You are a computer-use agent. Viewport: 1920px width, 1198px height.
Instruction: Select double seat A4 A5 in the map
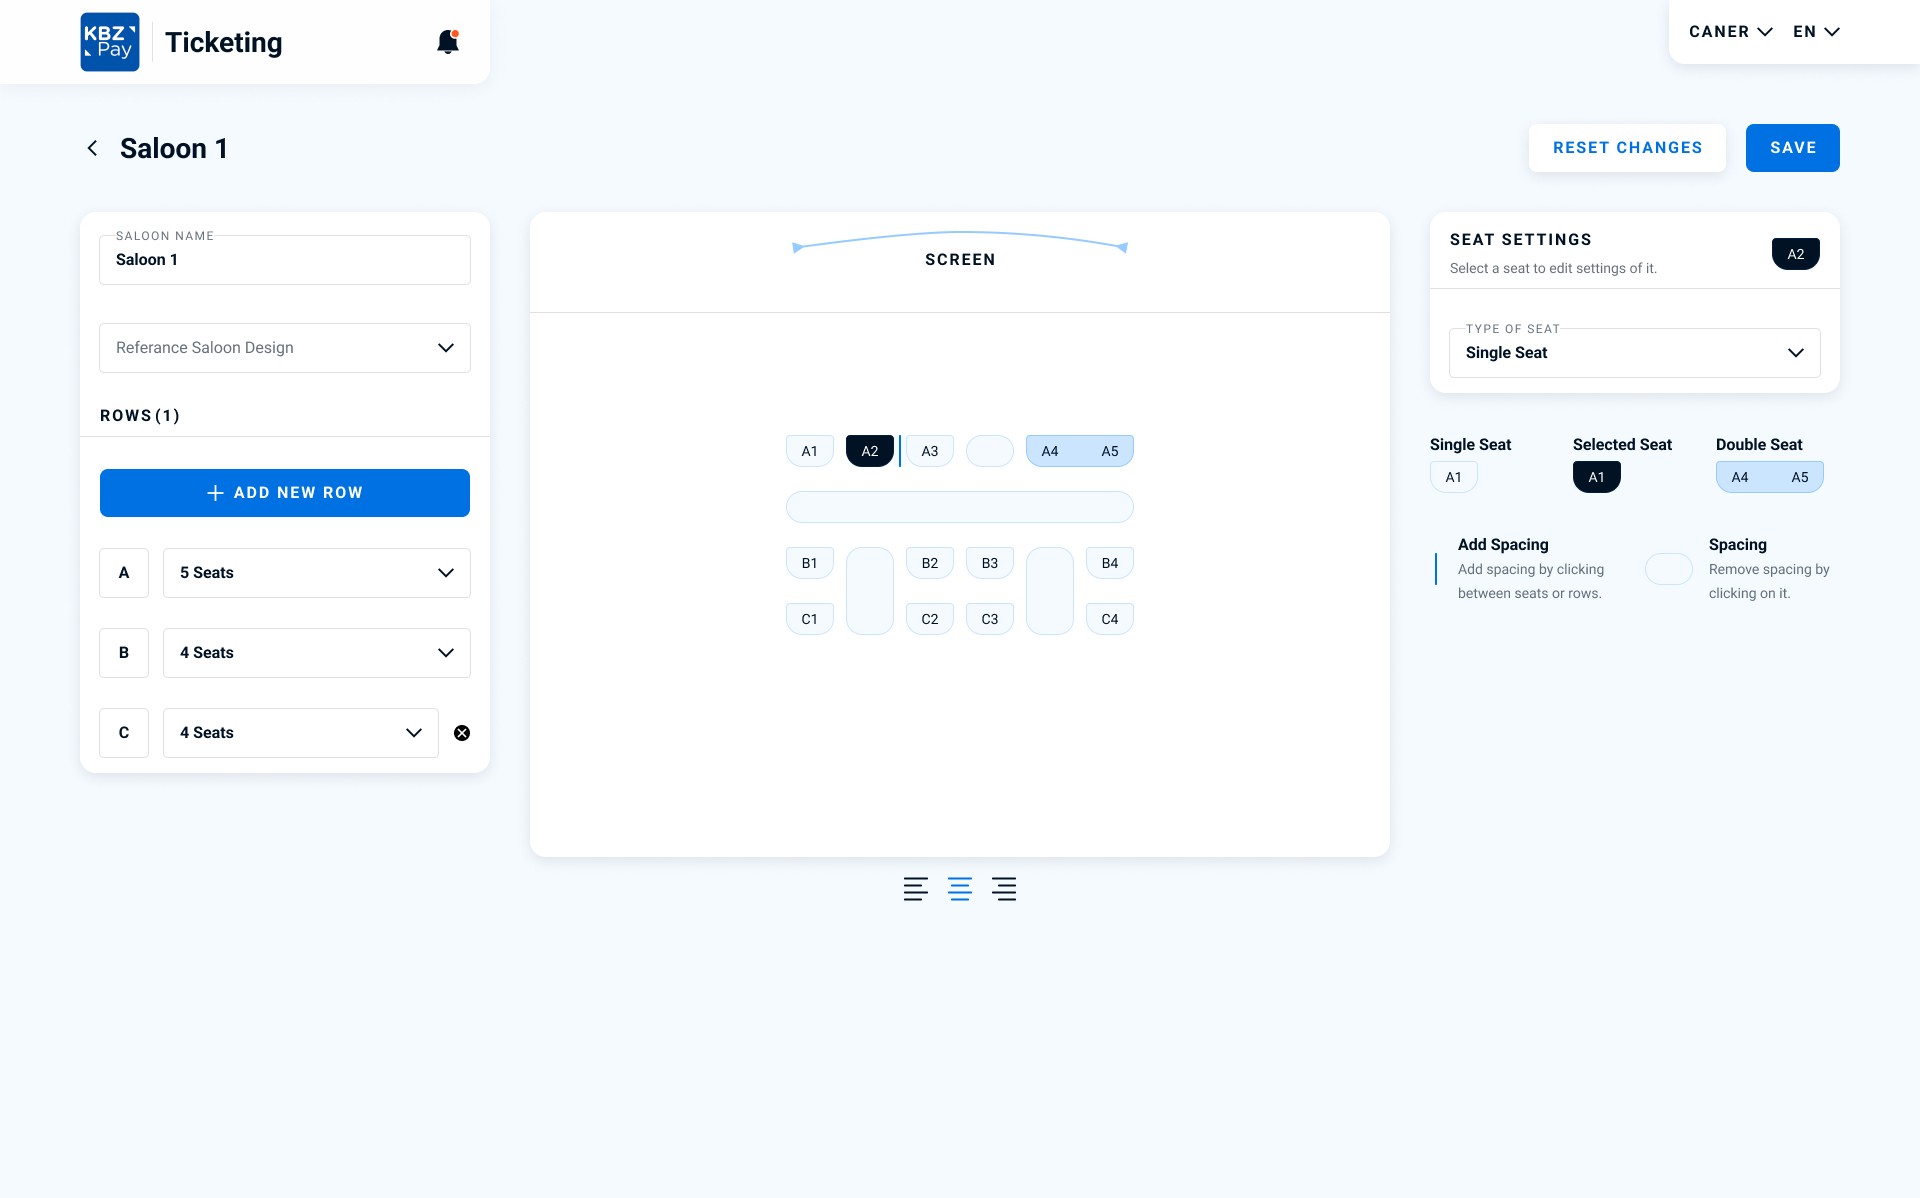[x=1080, y=451]
